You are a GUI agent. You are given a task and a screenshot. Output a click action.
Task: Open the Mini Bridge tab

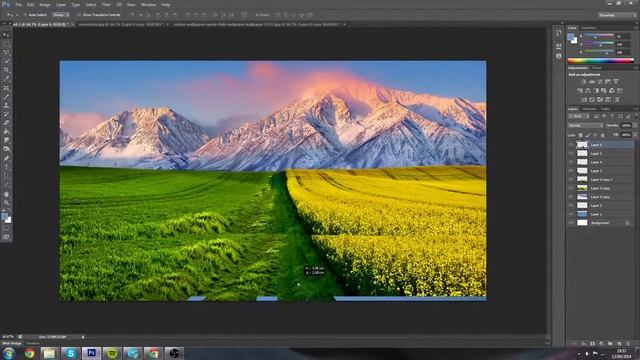[12, 344]
